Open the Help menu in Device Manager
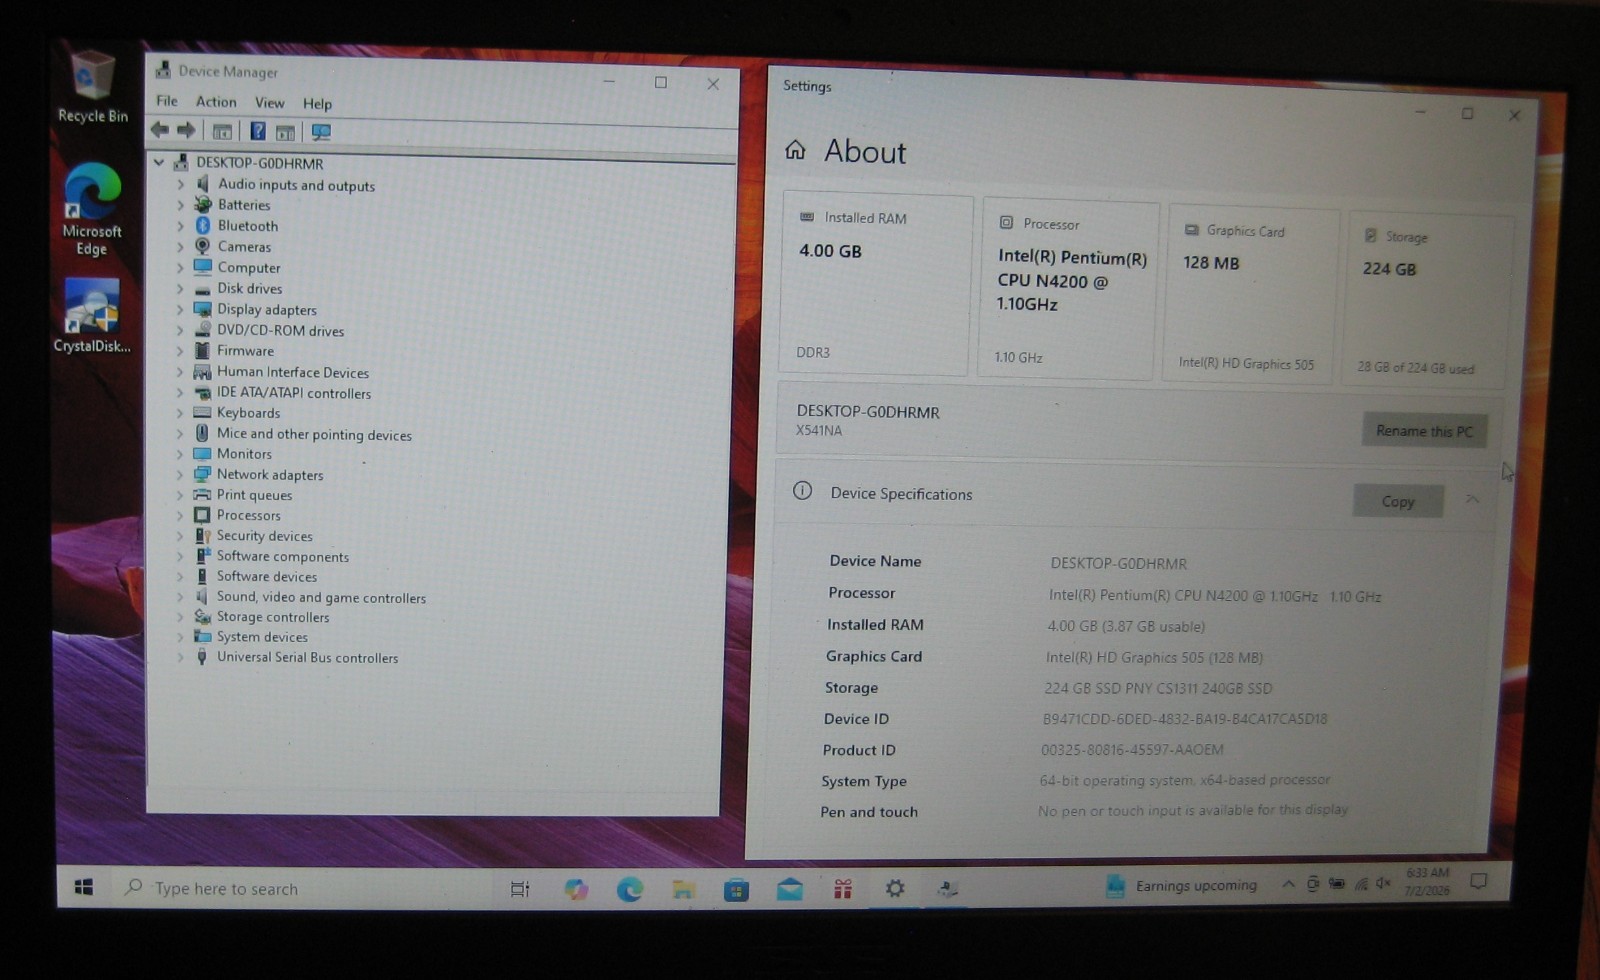 [x=317, y=104]
